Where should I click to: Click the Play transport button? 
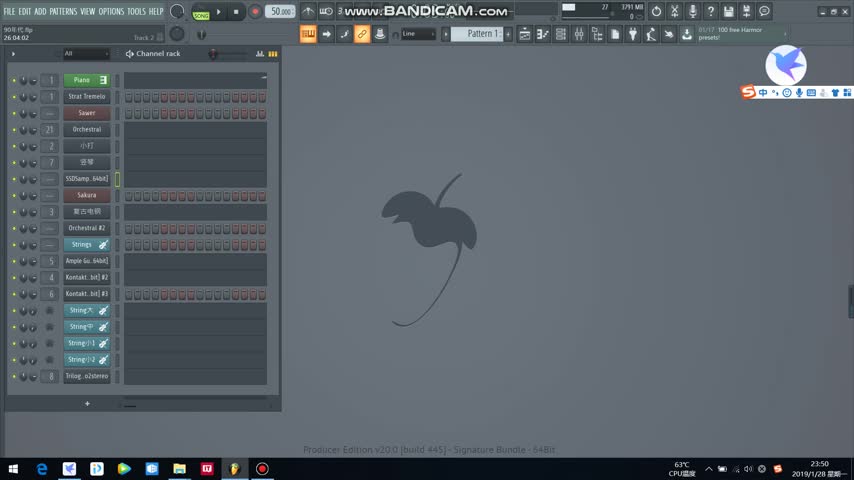pos(218,11)
